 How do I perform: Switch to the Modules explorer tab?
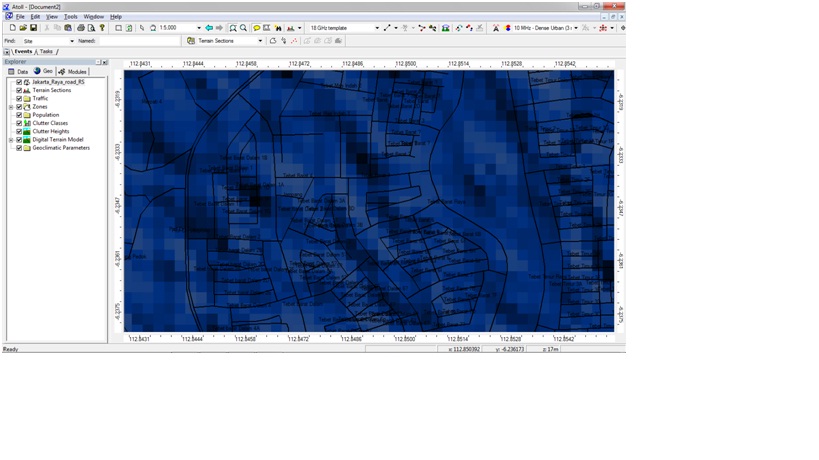click(73, 72)
